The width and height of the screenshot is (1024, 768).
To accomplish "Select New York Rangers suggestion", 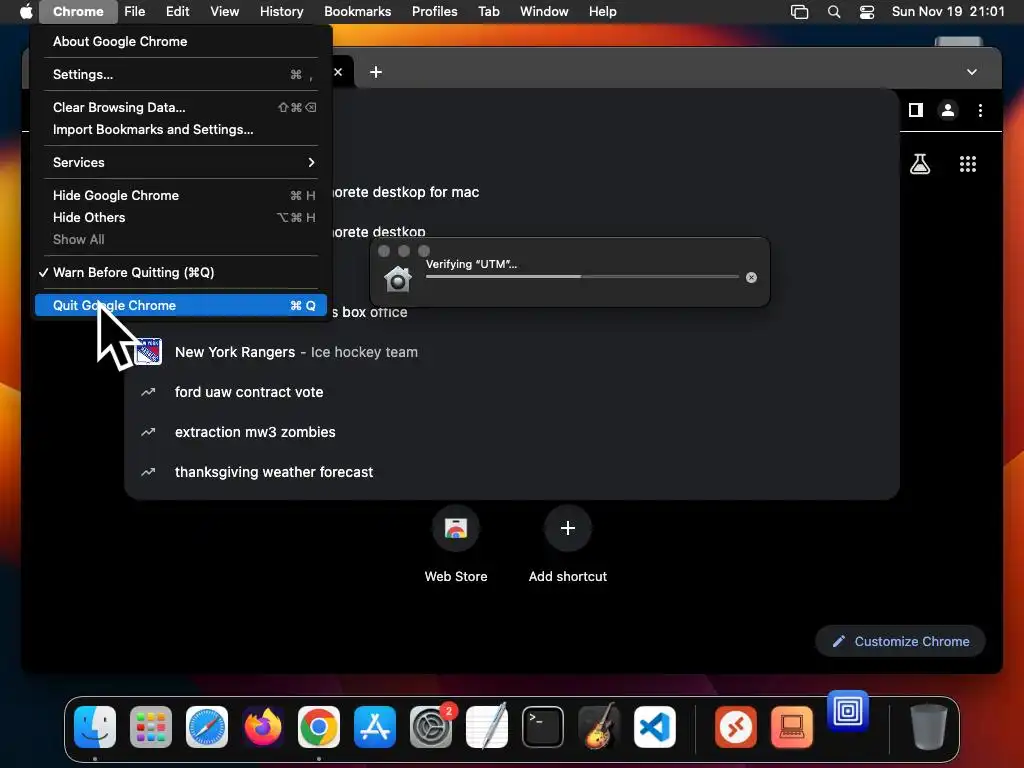I will (x=513, y=352).
